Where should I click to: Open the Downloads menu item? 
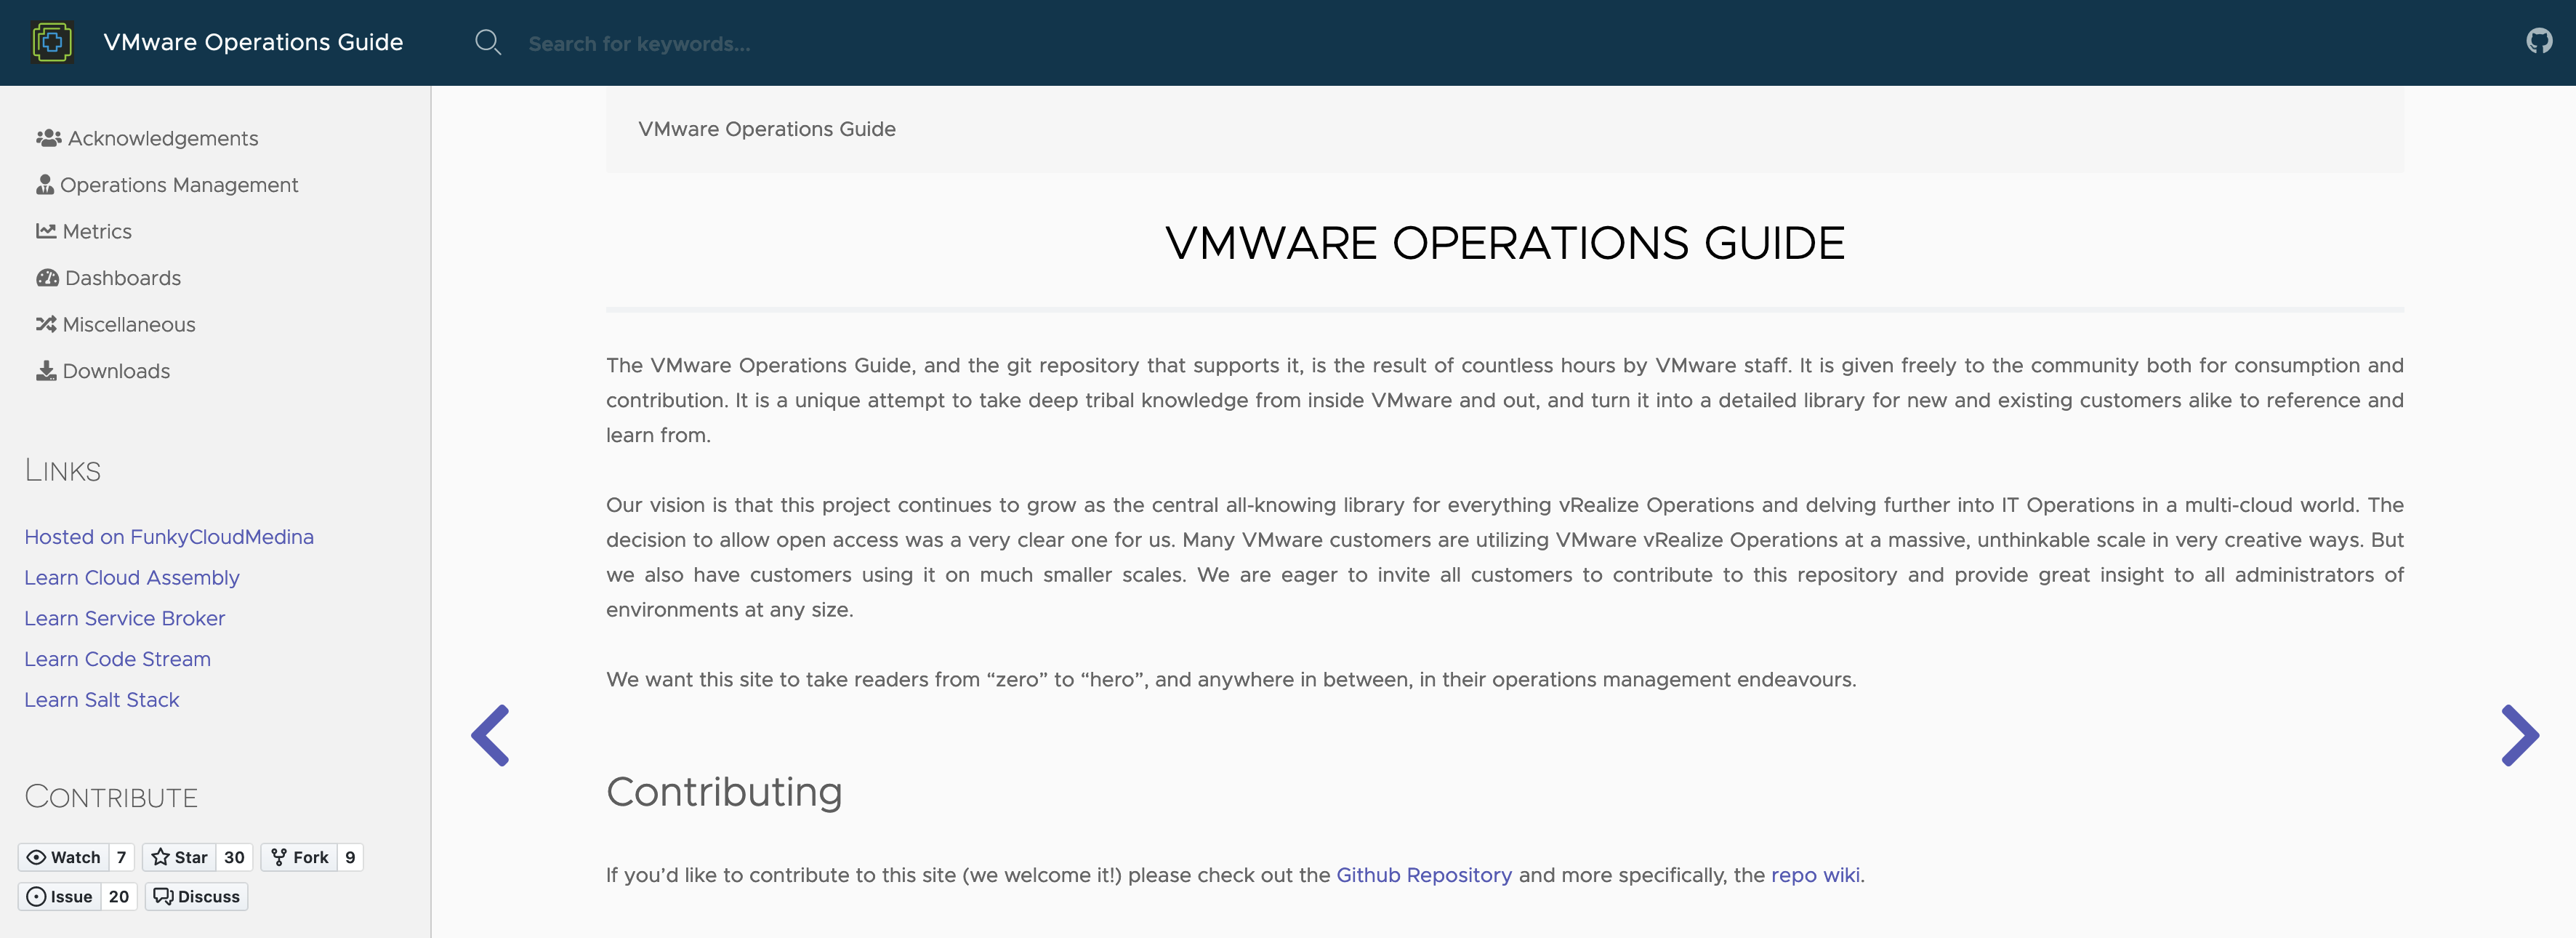pos(115,371)
